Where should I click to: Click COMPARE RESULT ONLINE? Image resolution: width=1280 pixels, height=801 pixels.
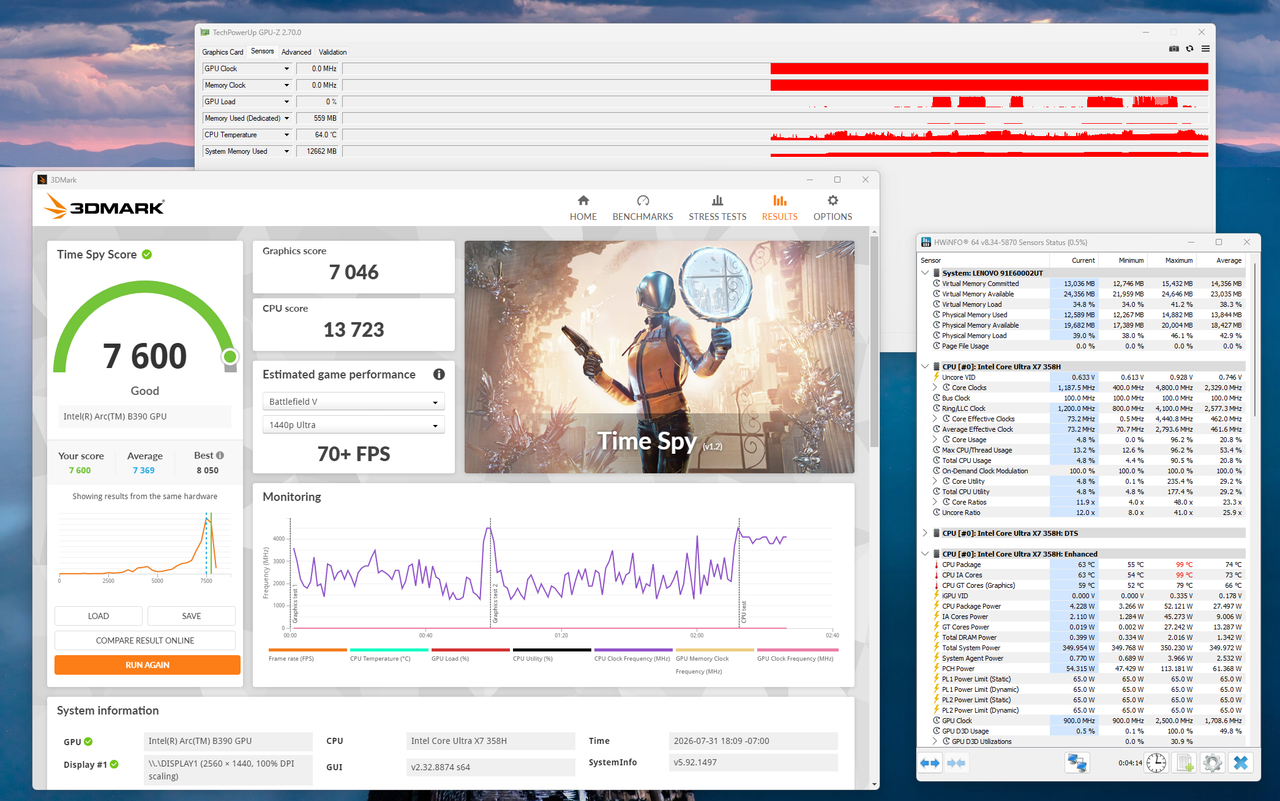(x=145, y=640)
